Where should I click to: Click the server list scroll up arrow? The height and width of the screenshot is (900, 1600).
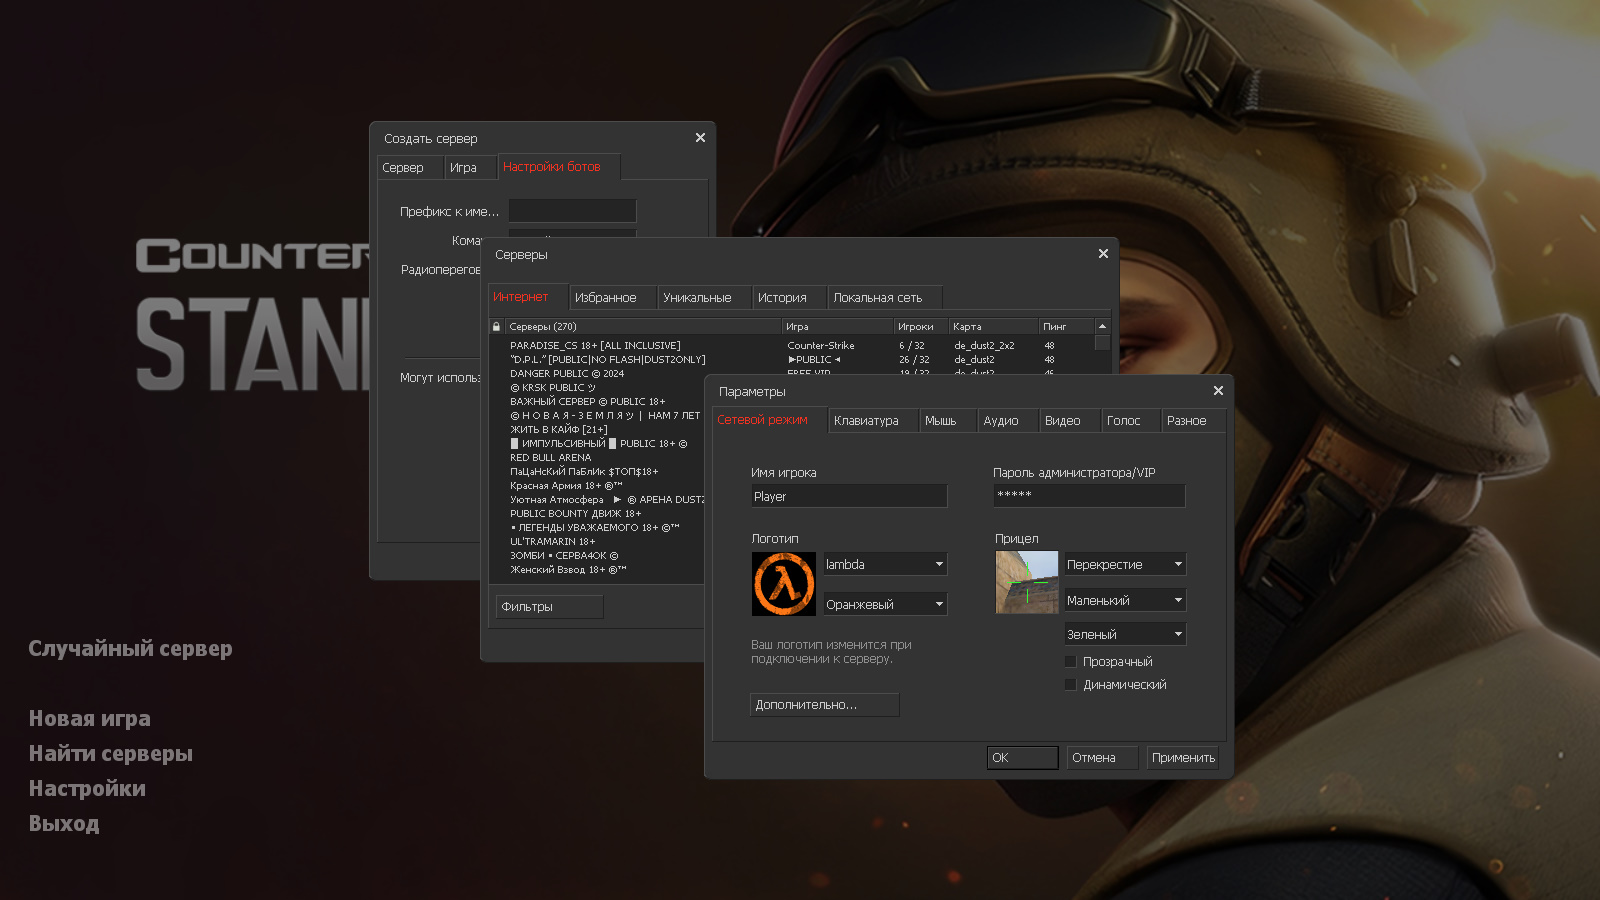[1102, 327]
